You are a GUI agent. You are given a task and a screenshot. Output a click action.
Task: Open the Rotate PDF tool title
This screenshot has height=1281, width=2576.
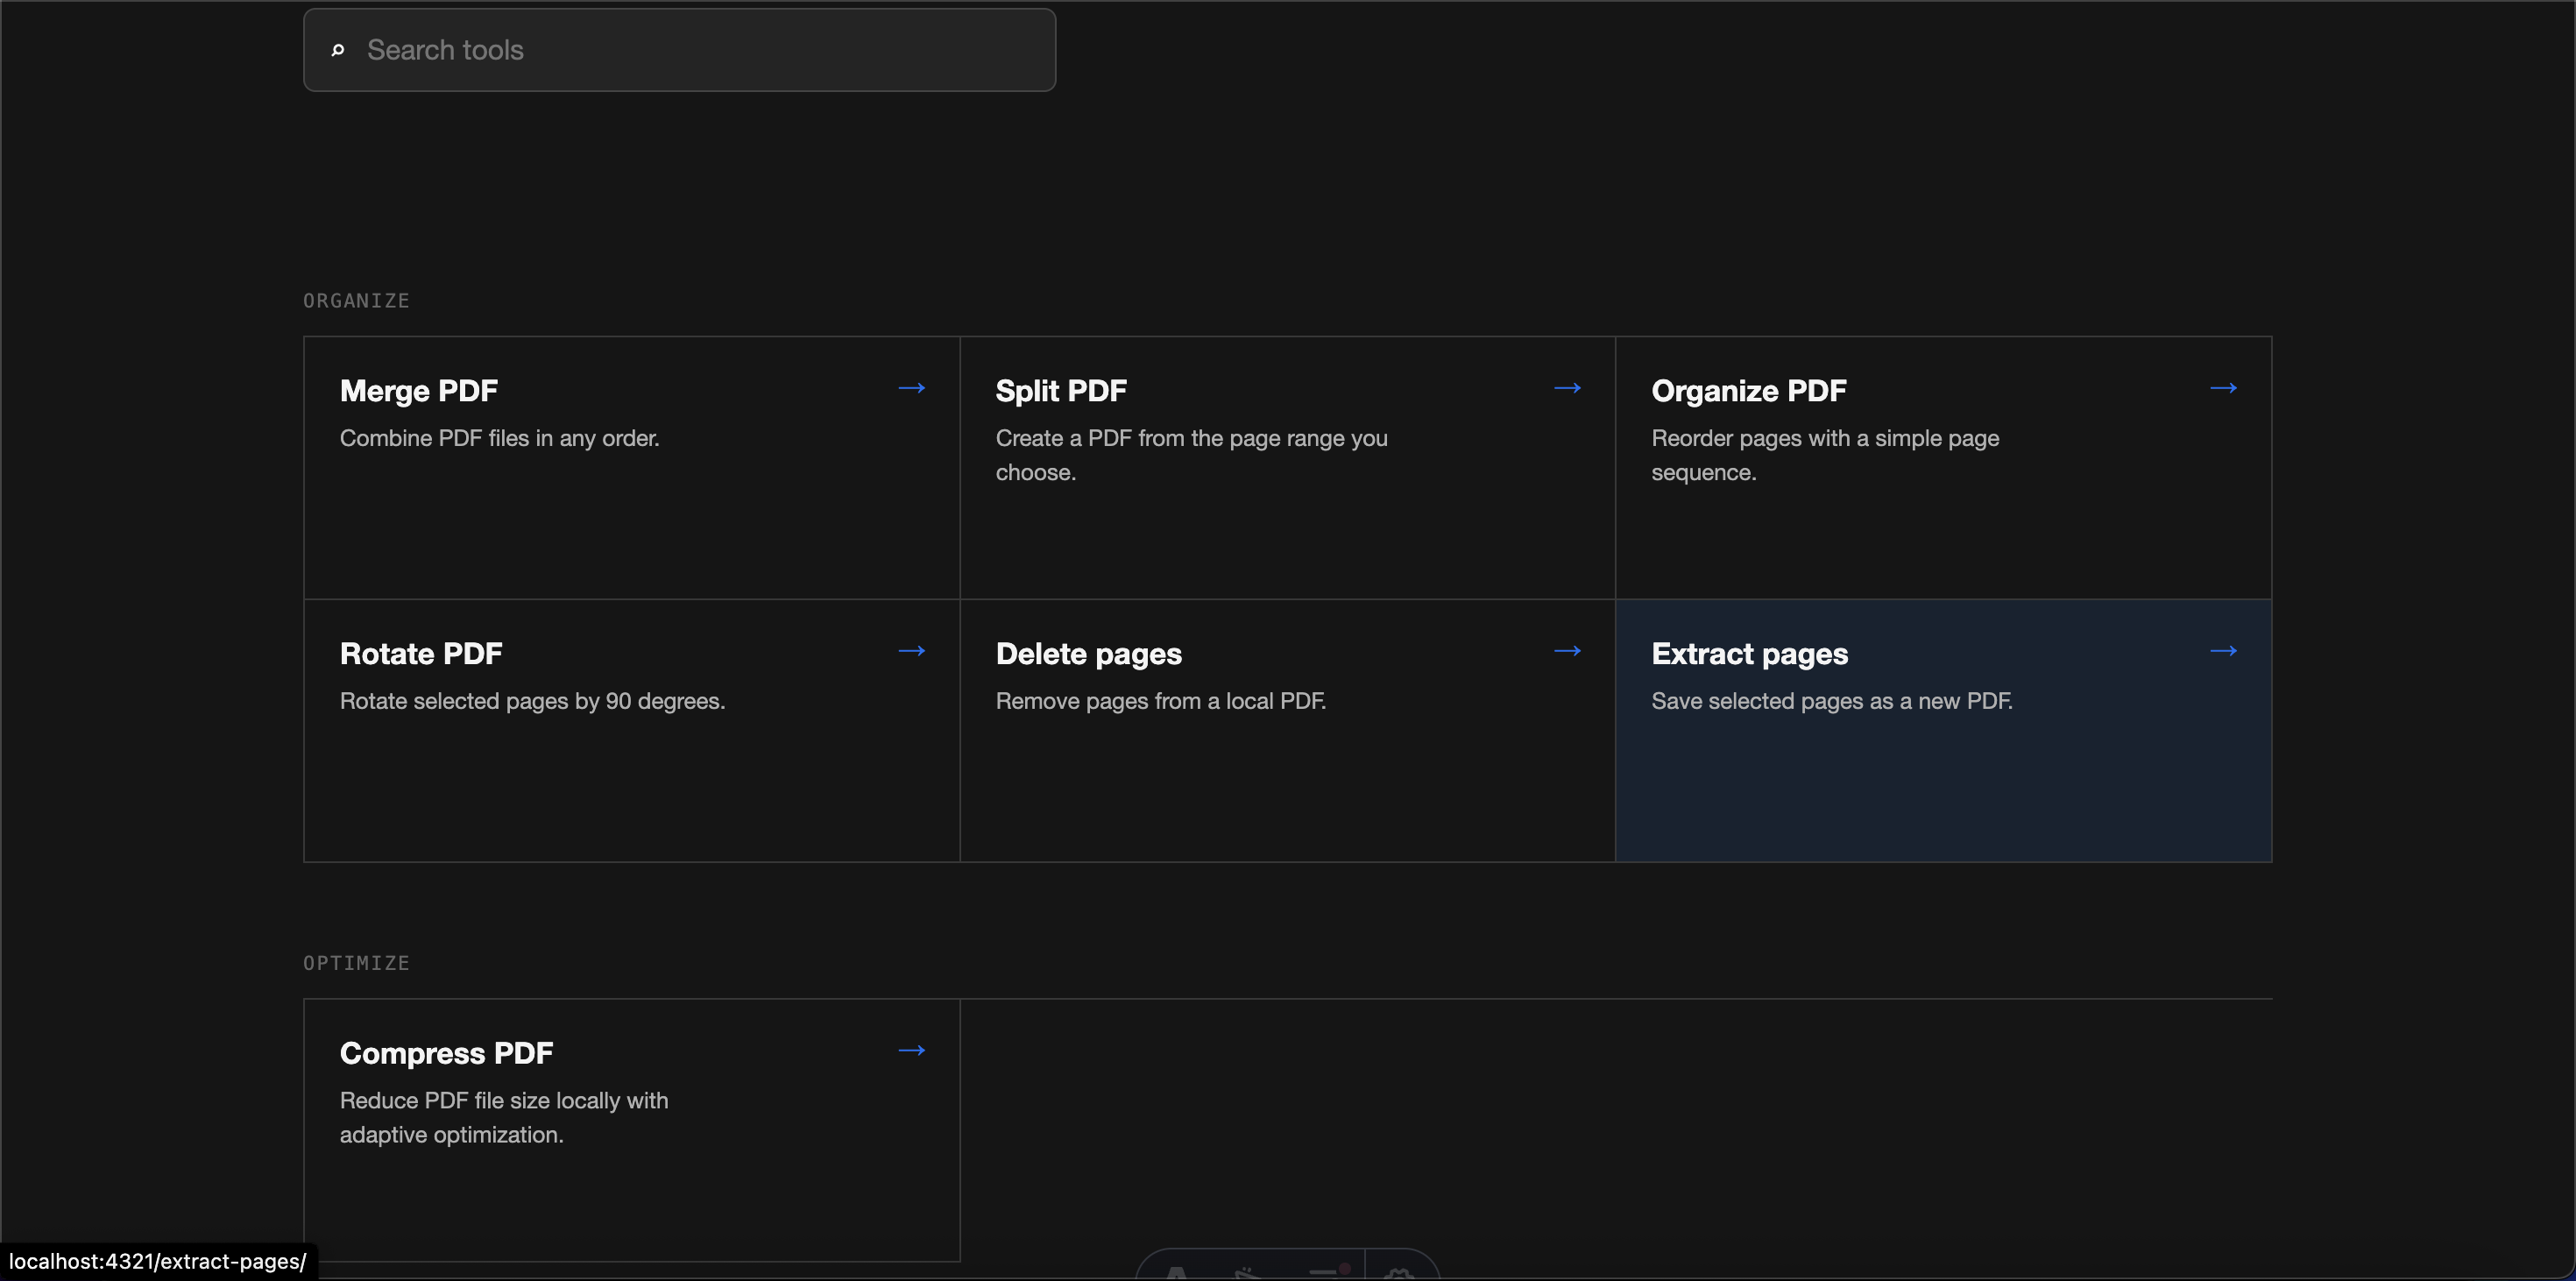coord(421,654)
